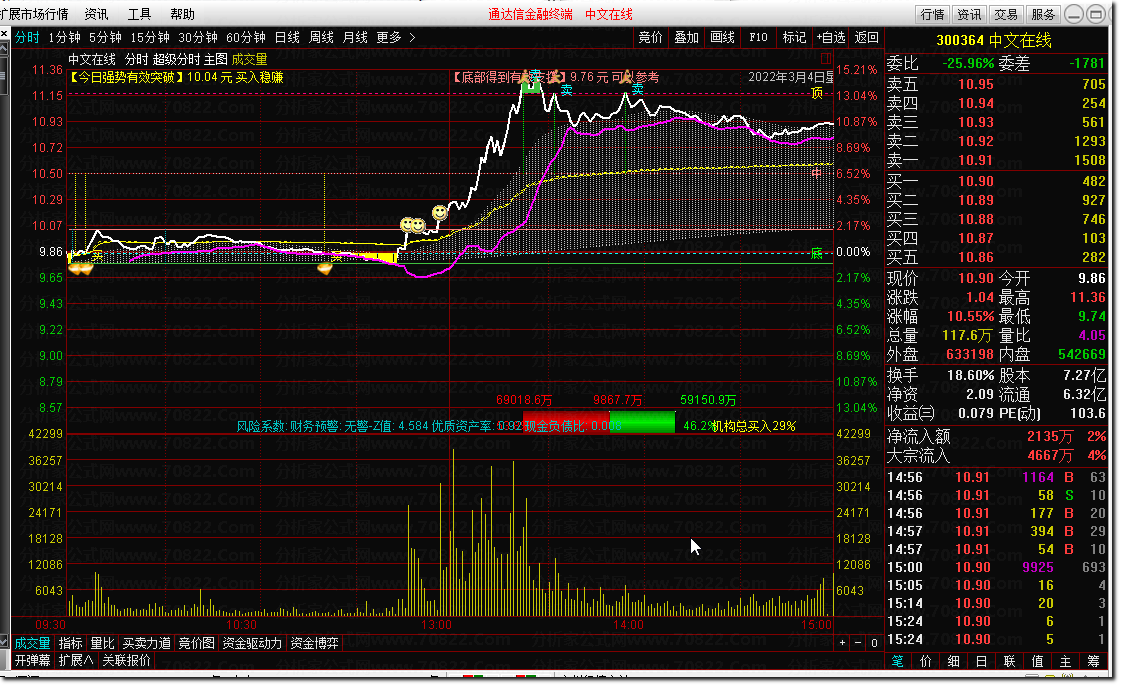Click the chevron arrow after 更多
This screenshot has height=685, width=1121.
pyautogui.click(x=412, y=37)
